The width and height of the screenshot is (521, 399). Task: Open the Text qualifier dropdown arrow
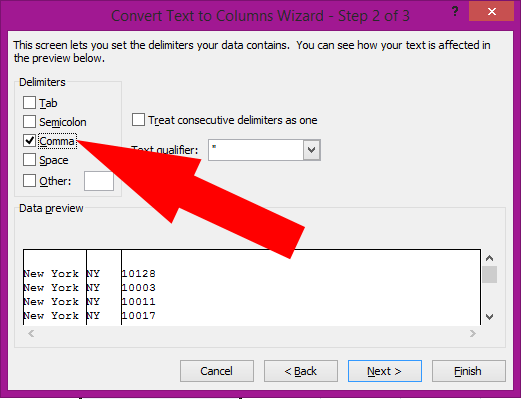[312, 150]
